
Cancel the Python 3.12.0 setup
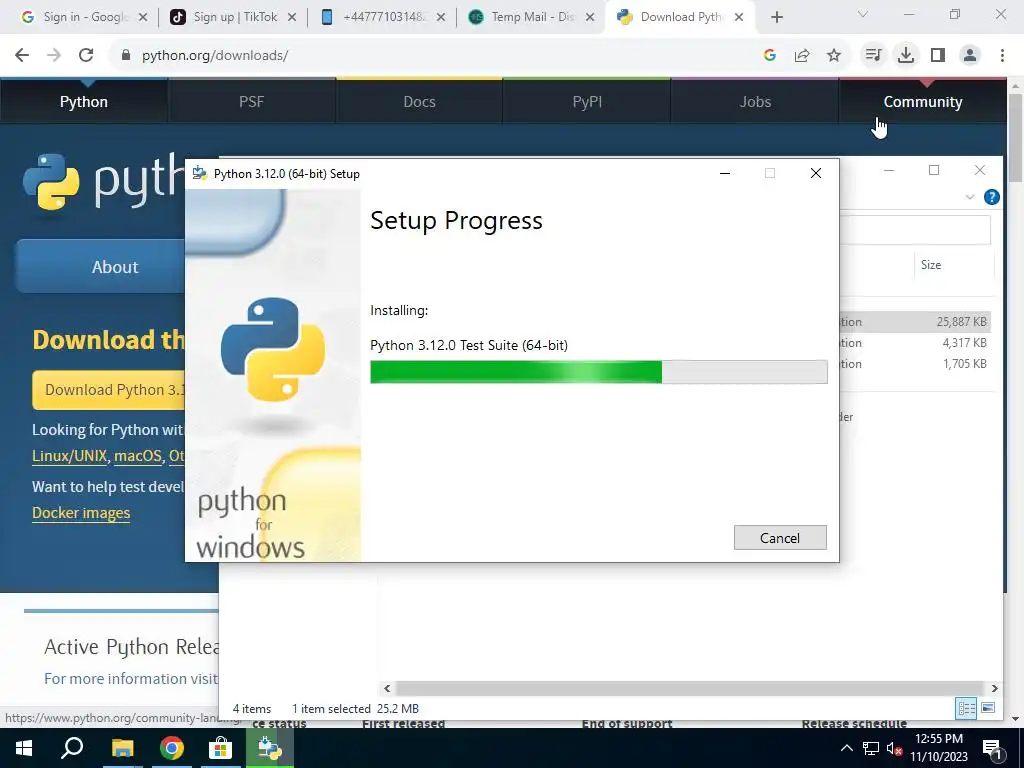pyautogui.click(x=780, y=537)
